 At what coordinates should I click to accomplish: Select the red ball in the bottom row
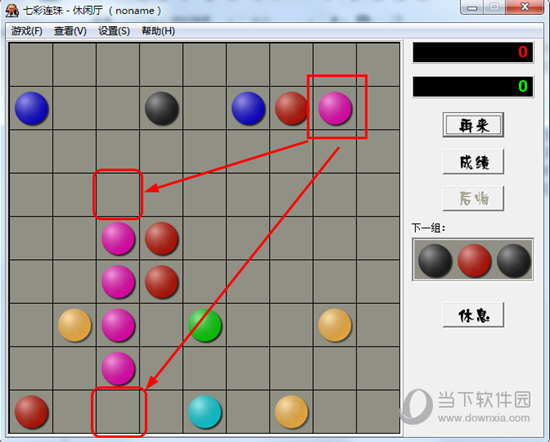click(31, 412)
